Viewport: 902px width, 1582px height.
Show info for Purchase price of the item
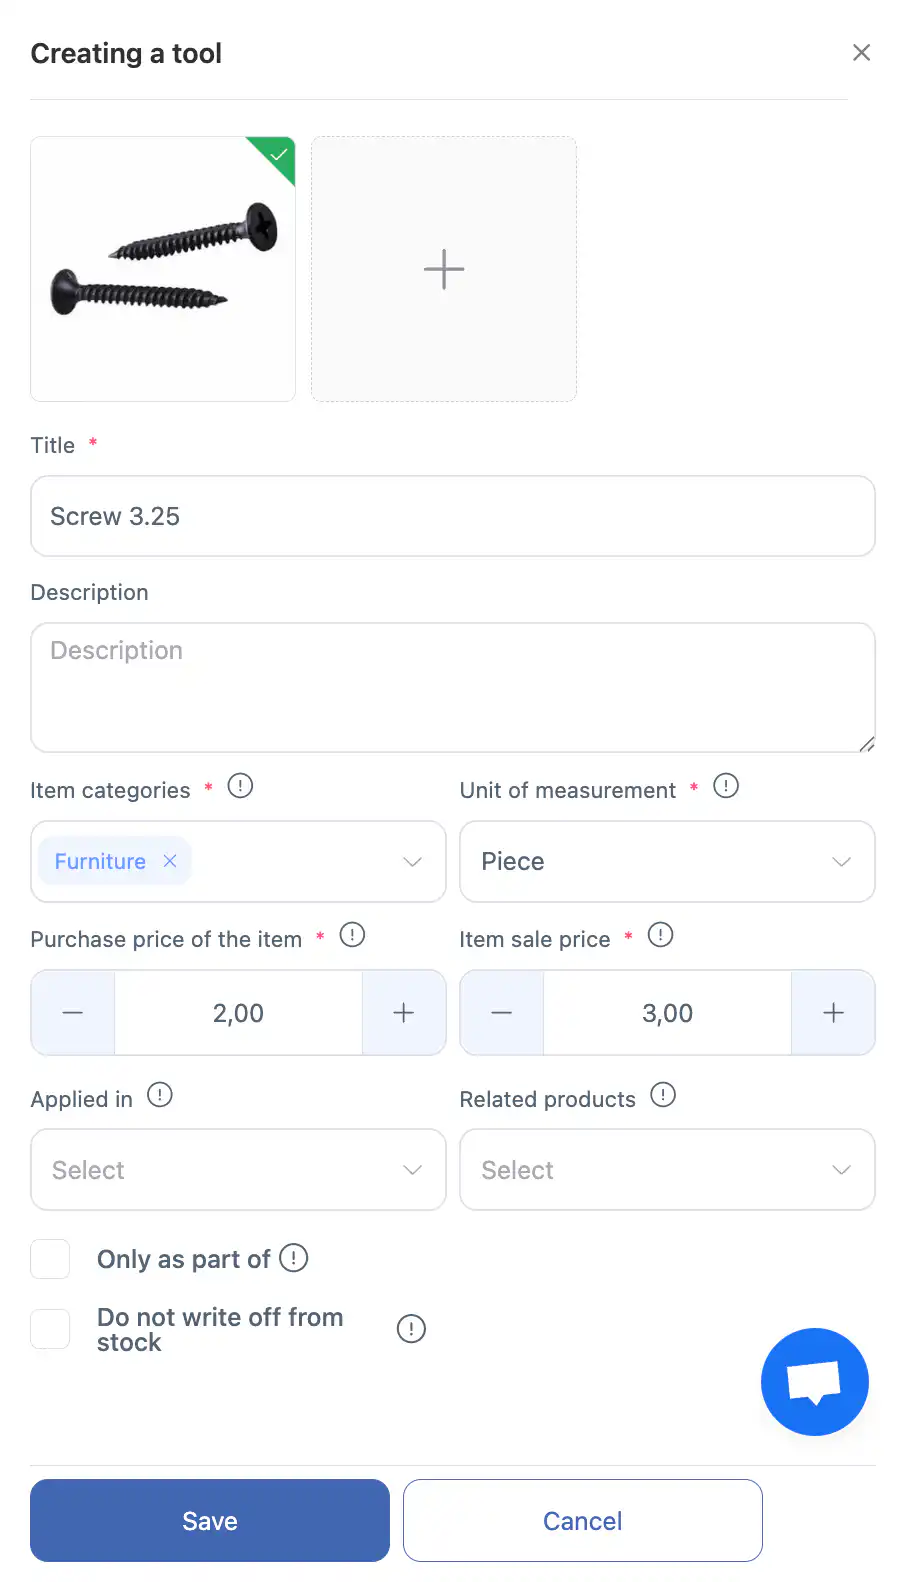tap(352, 935)
